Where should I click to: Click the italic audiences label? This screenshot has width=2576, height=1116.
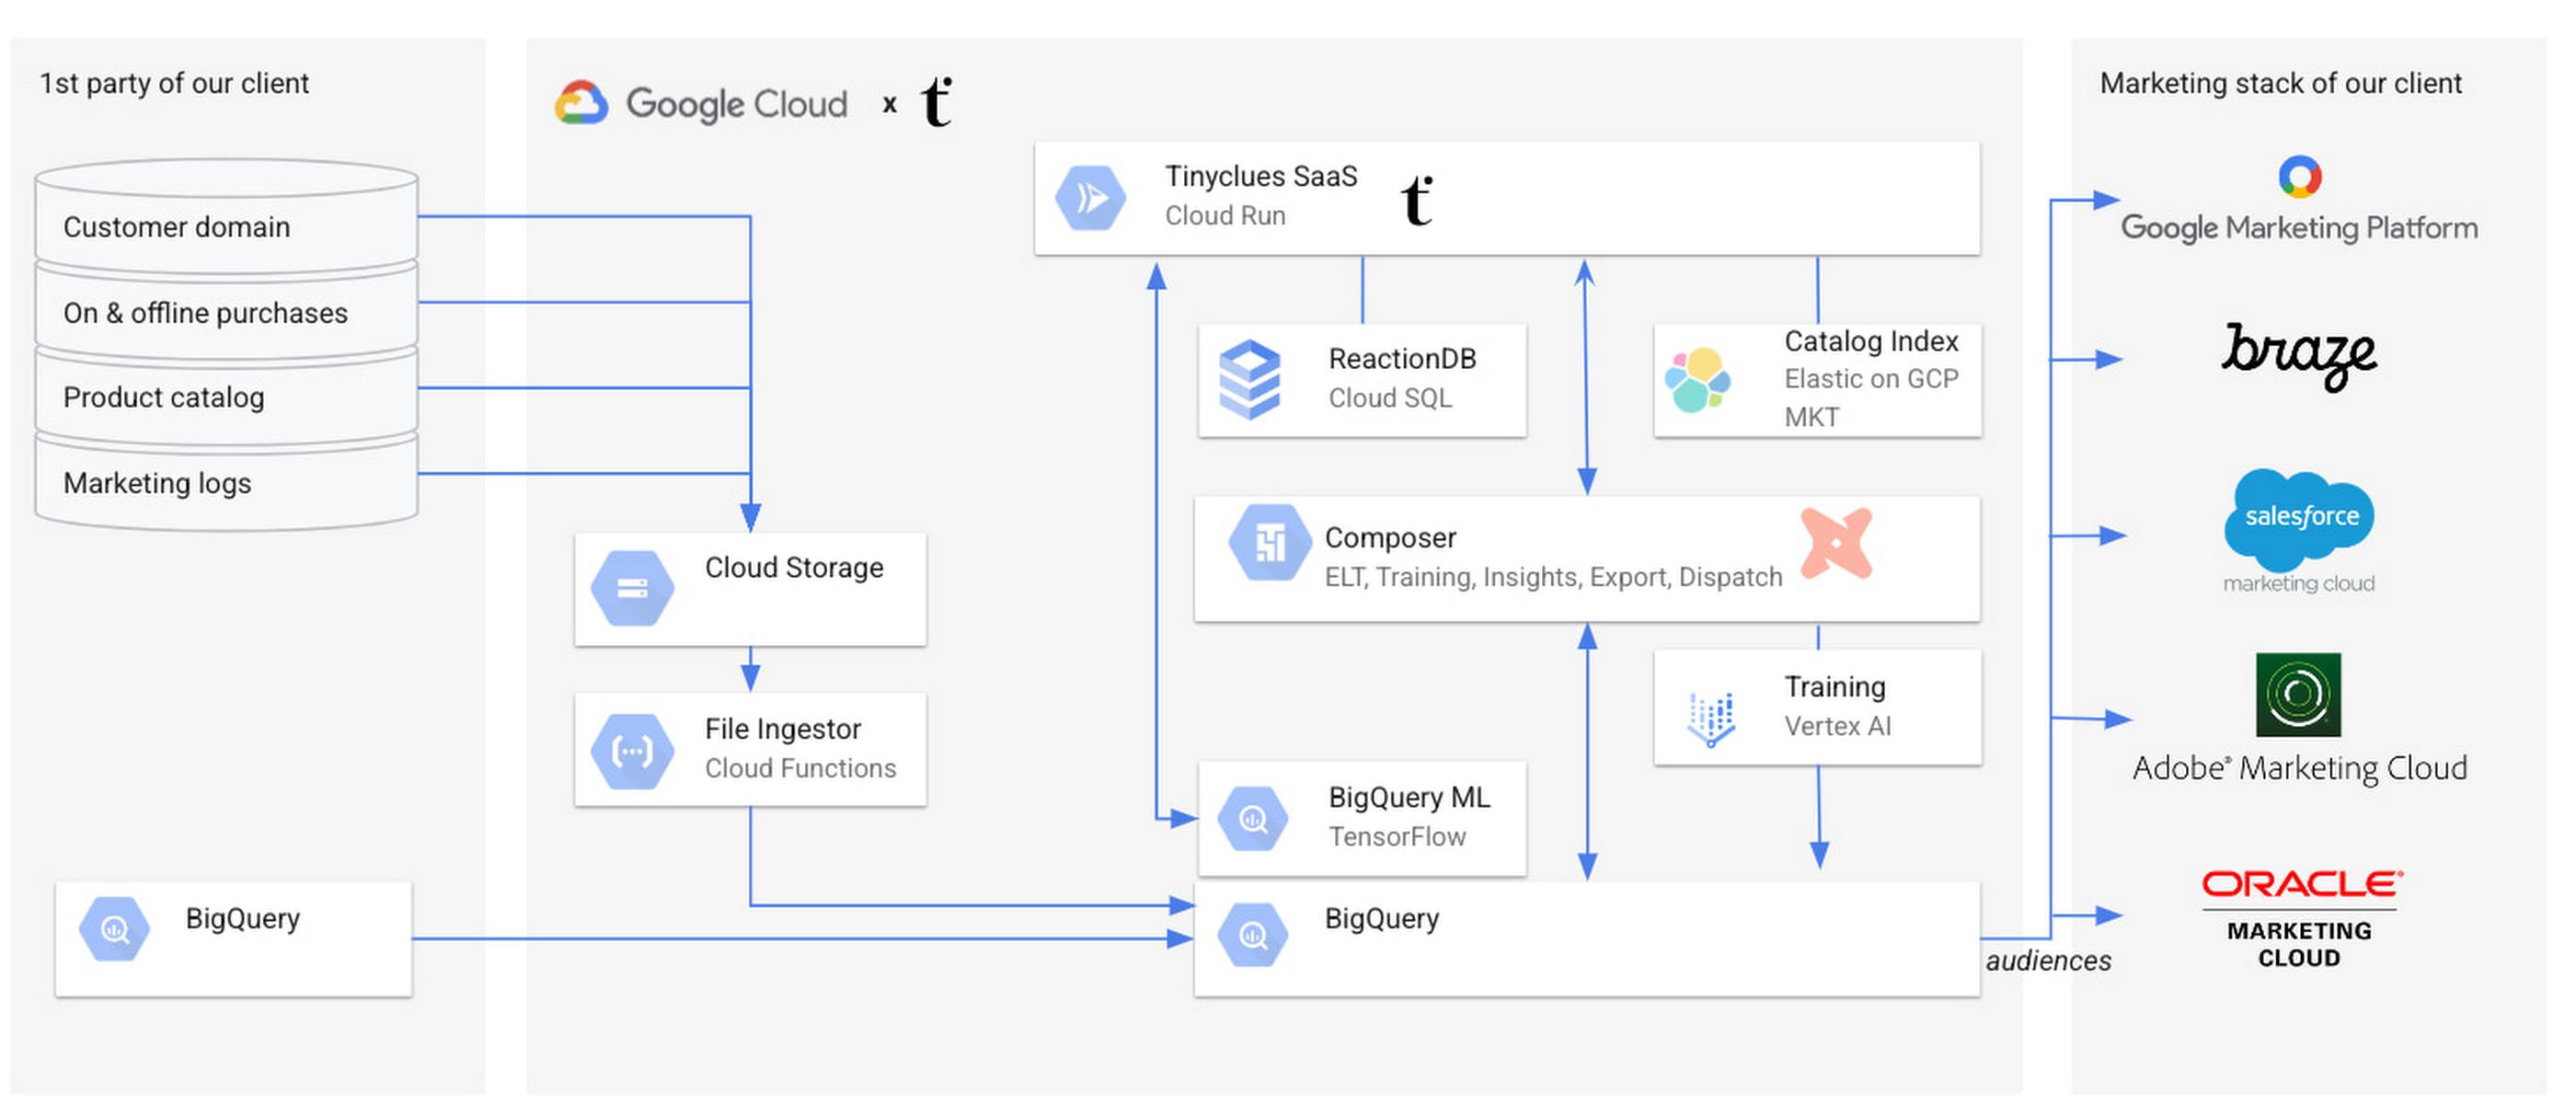(x=2048, y=961)
